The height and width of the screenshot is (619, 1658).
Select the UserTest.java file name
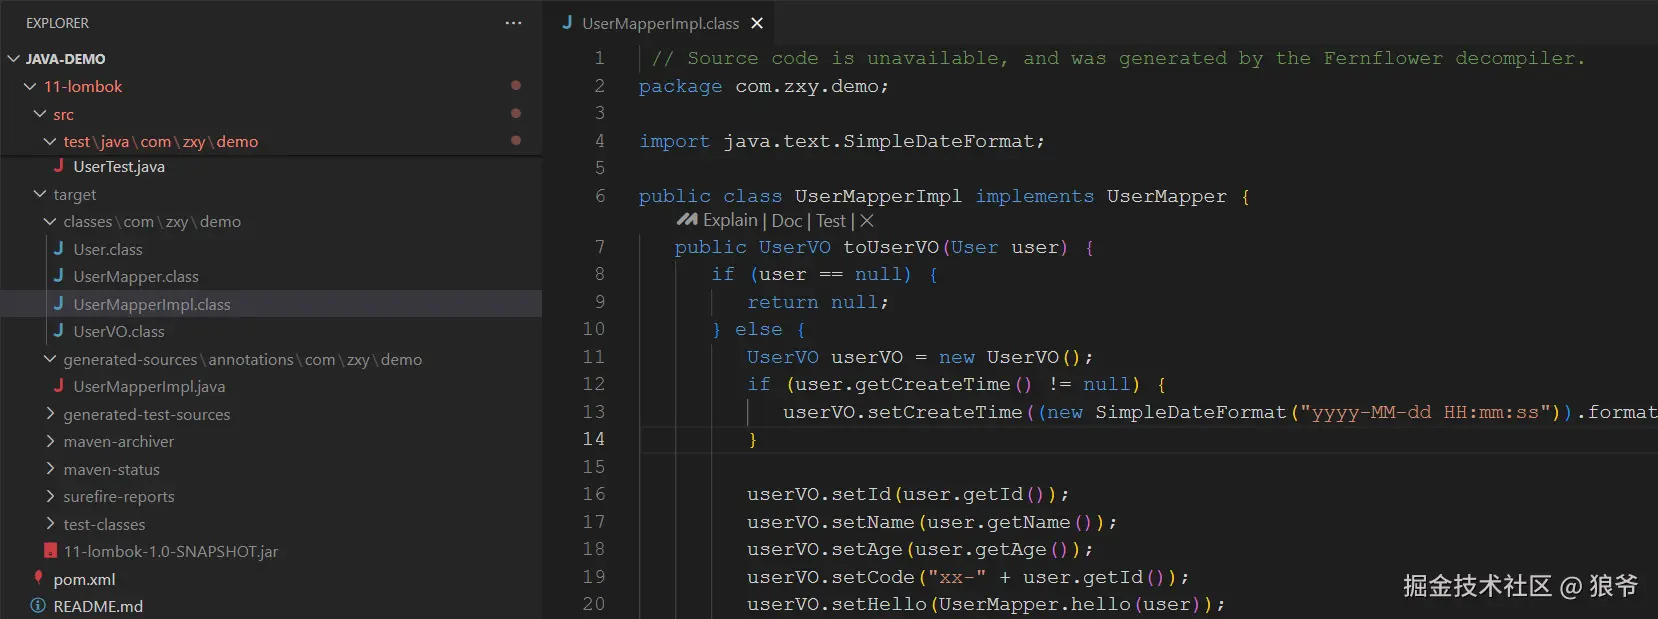pyautogui.click(x=119, y=166)
